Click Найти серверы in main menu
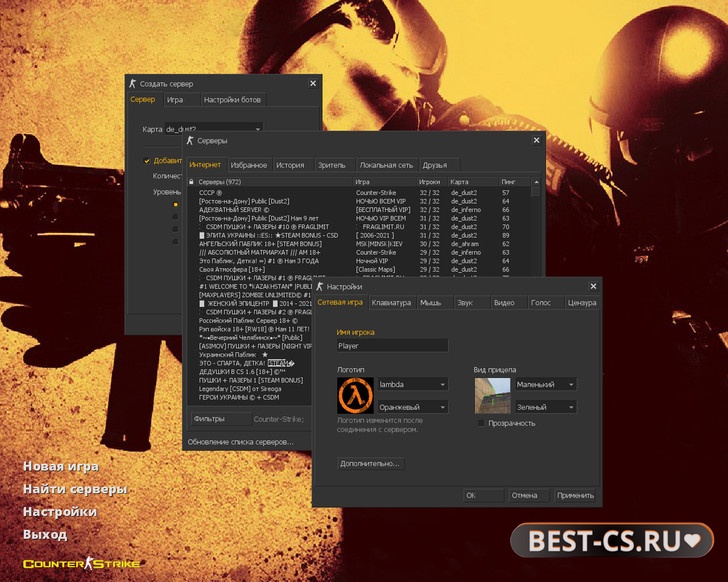728x582 pixels. (75, 489)
